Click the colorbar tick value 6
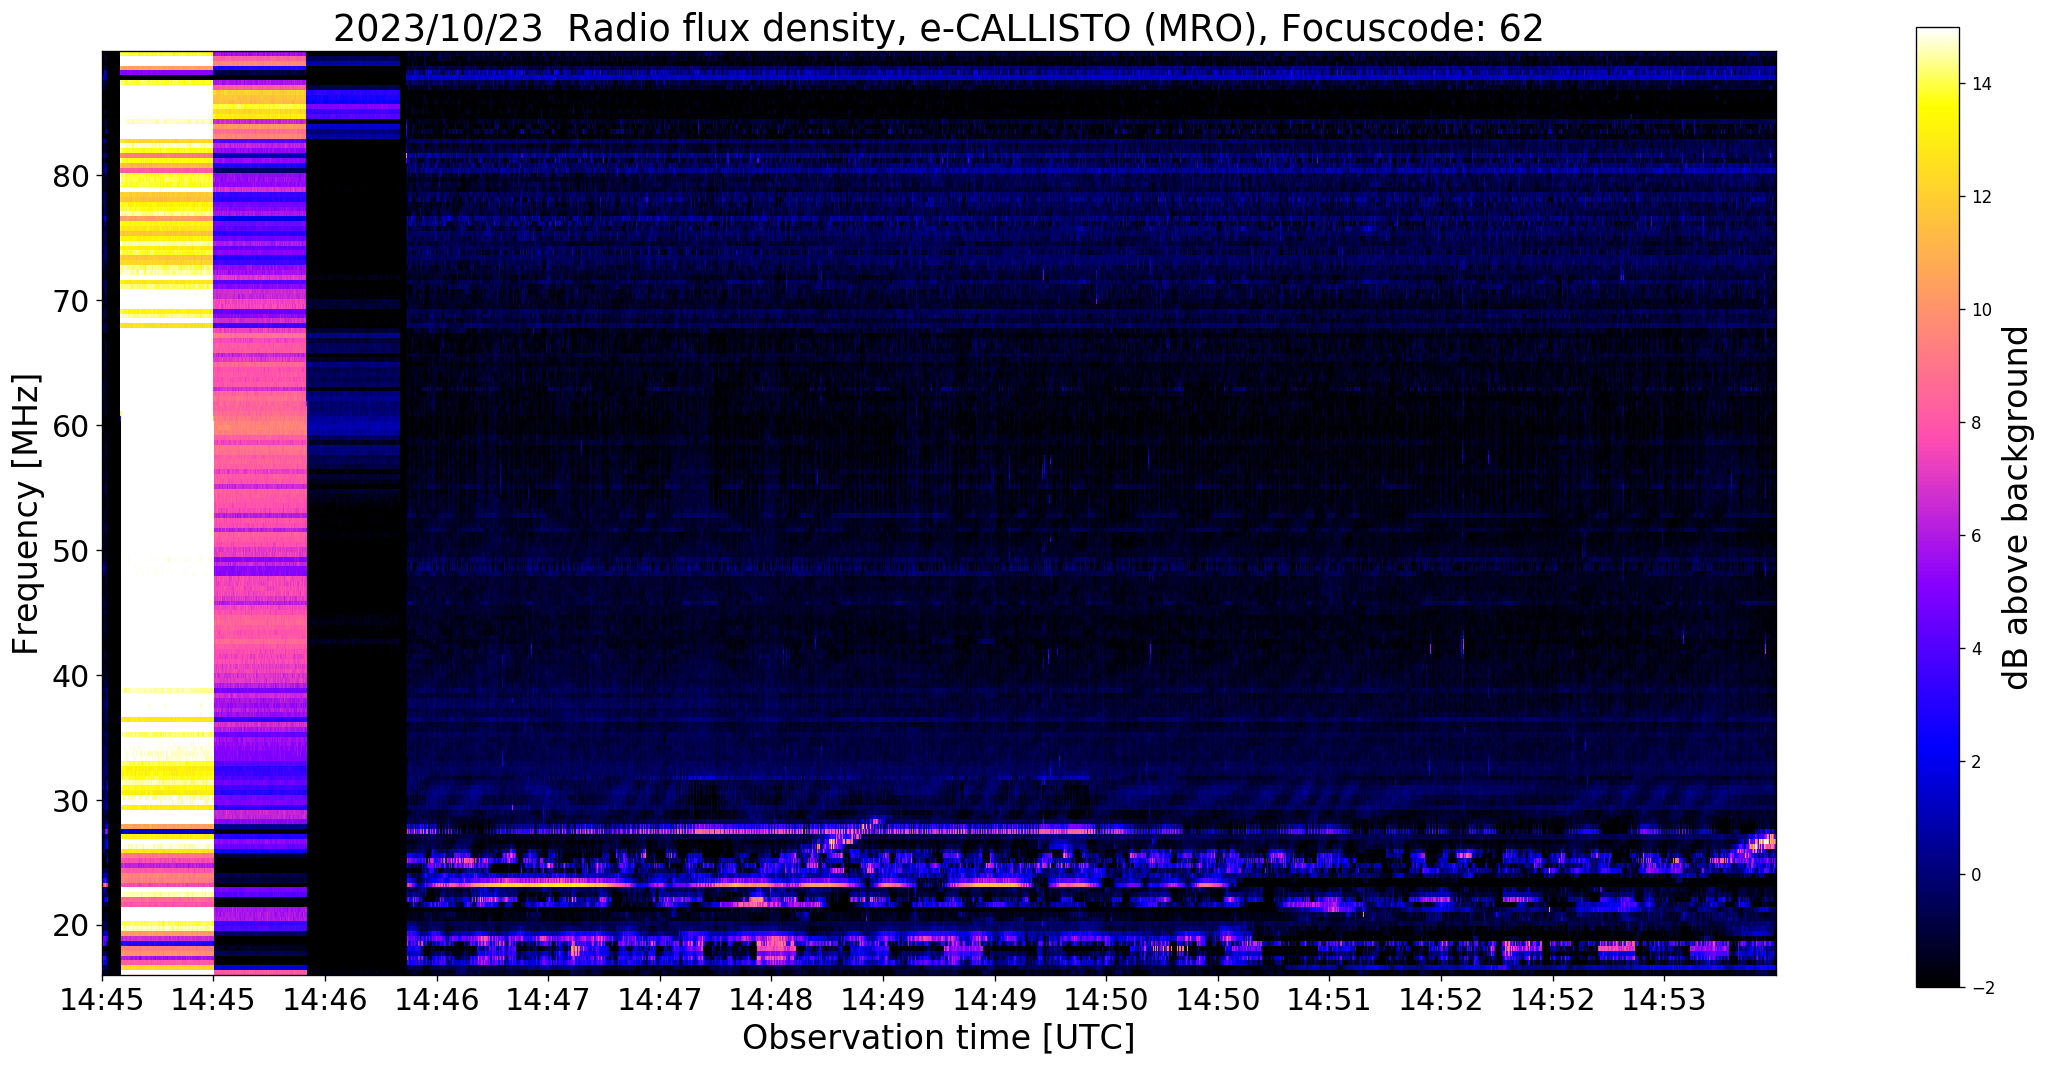Viewport: 2047px width, 1067px height. 1974,536
